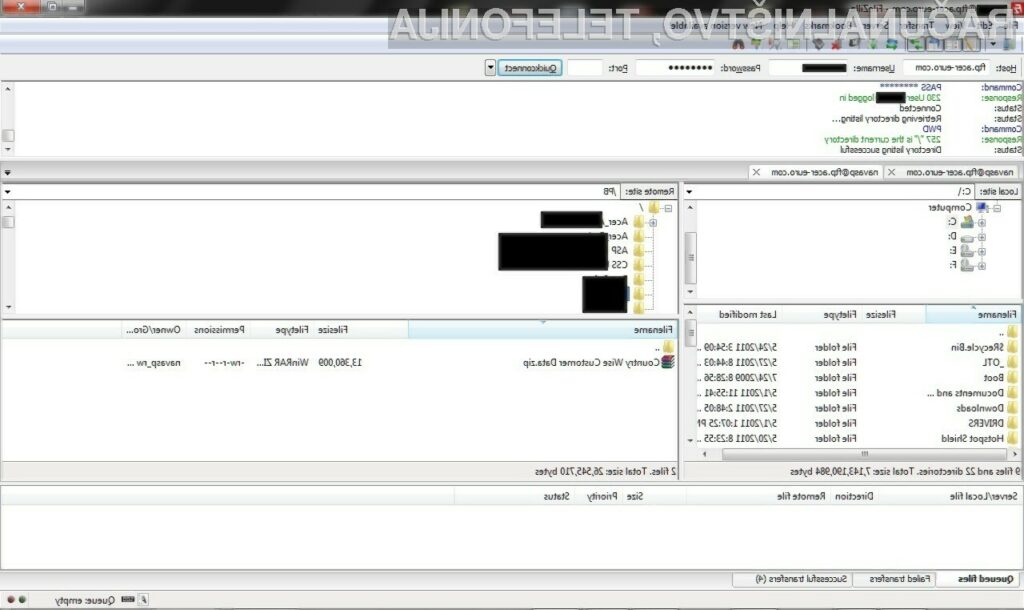Open the directory listing filters dialog
Screen dimensions: 1024x610
tap(793, 44)
